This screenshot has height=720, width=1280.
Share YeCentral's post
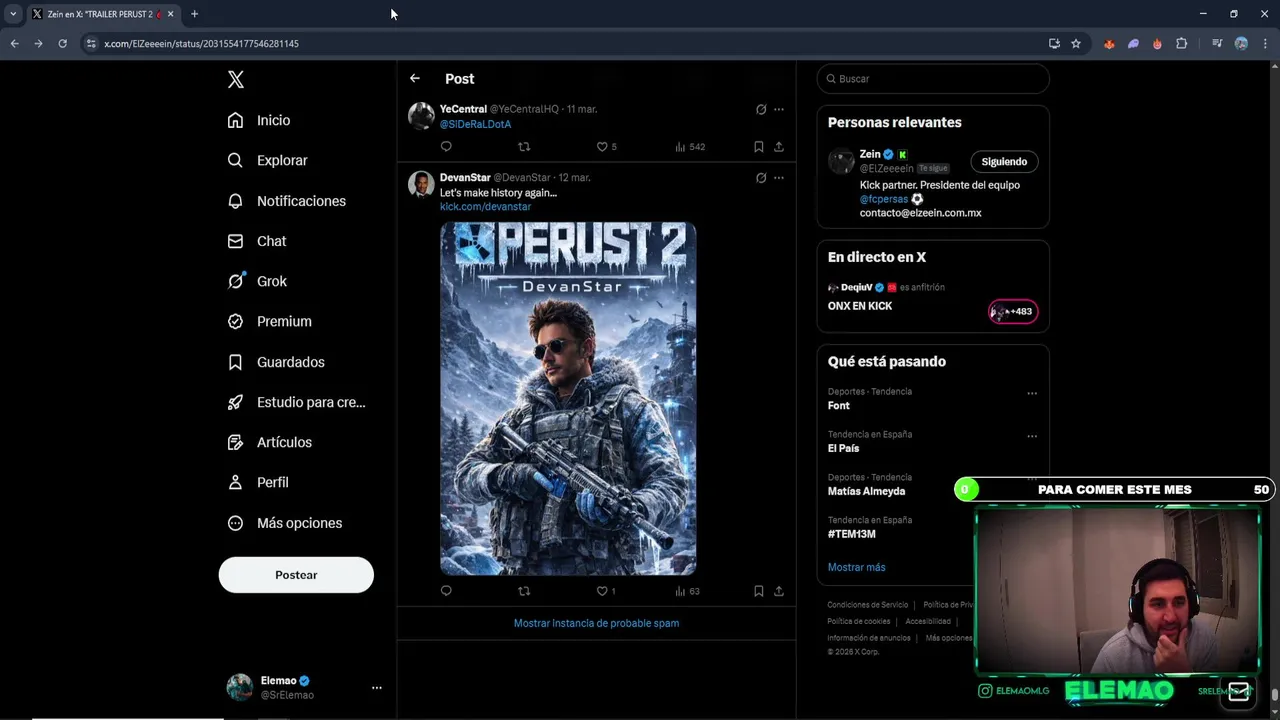click(x=779, y=146)
